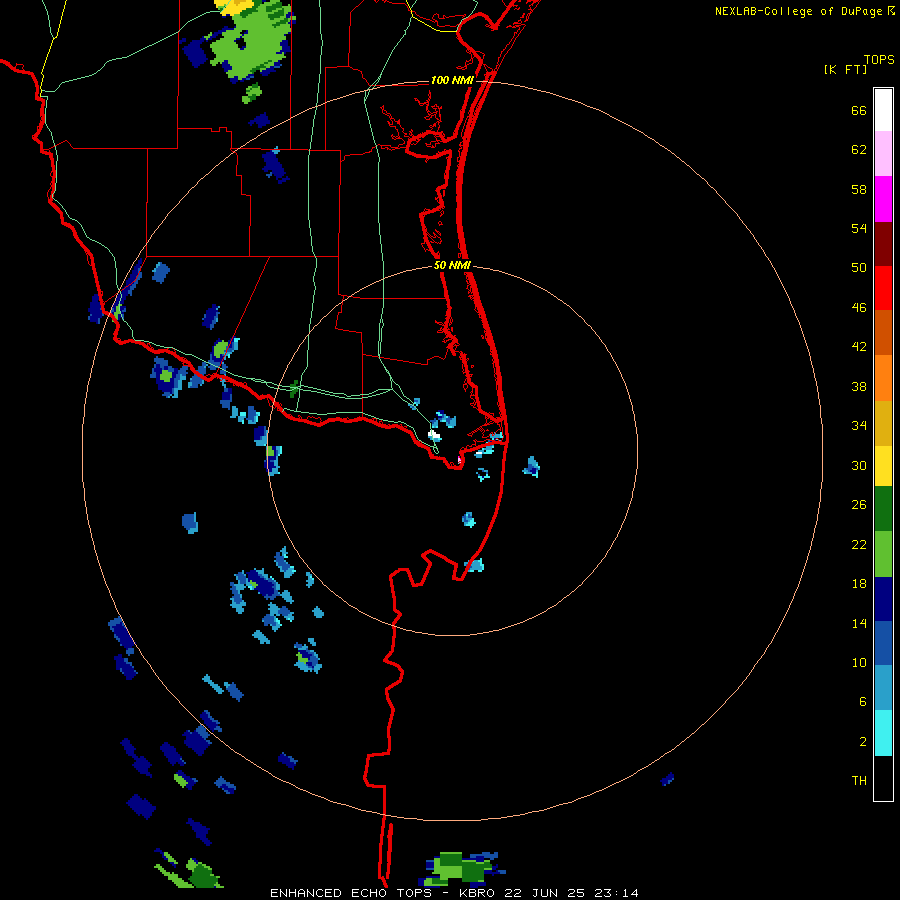Pick the dark red legend swatch
This screenshot has width=900, height=900.
(x=883, y=243)
